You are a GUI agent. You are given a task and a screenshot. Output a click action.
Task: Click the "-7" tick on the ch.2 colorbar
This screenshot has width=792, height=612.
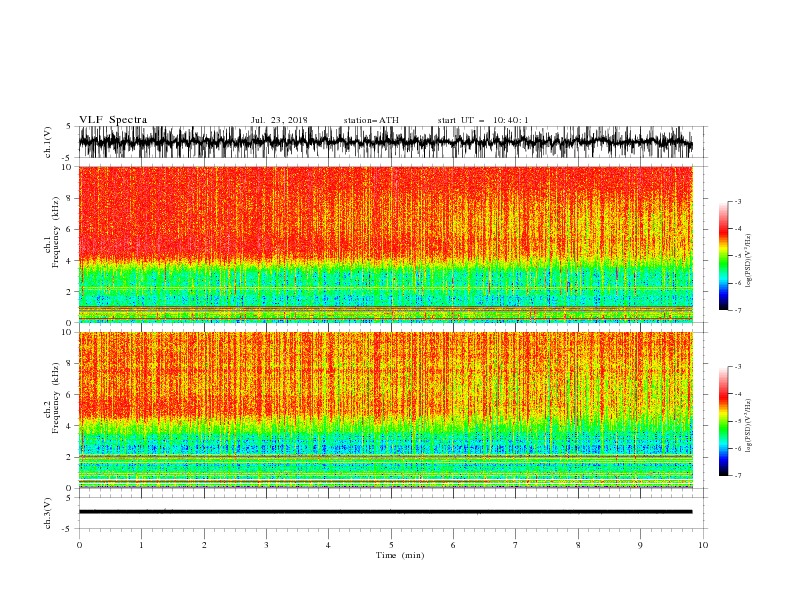pos(737,475)
